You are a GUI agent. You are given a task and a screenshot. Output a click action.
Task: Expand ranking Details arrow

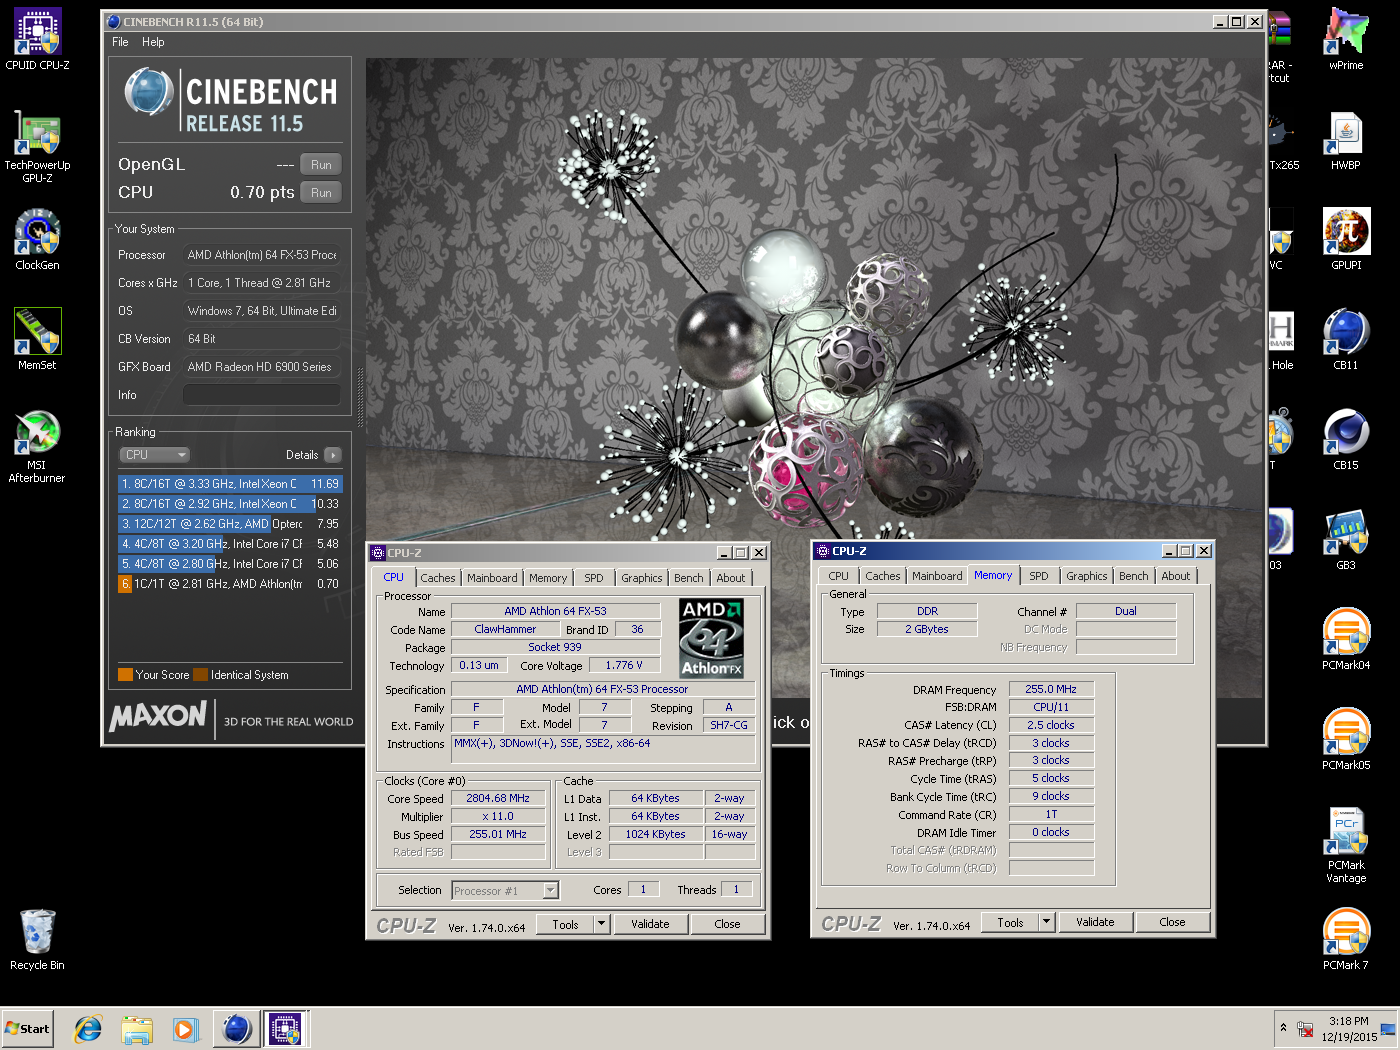333,455
